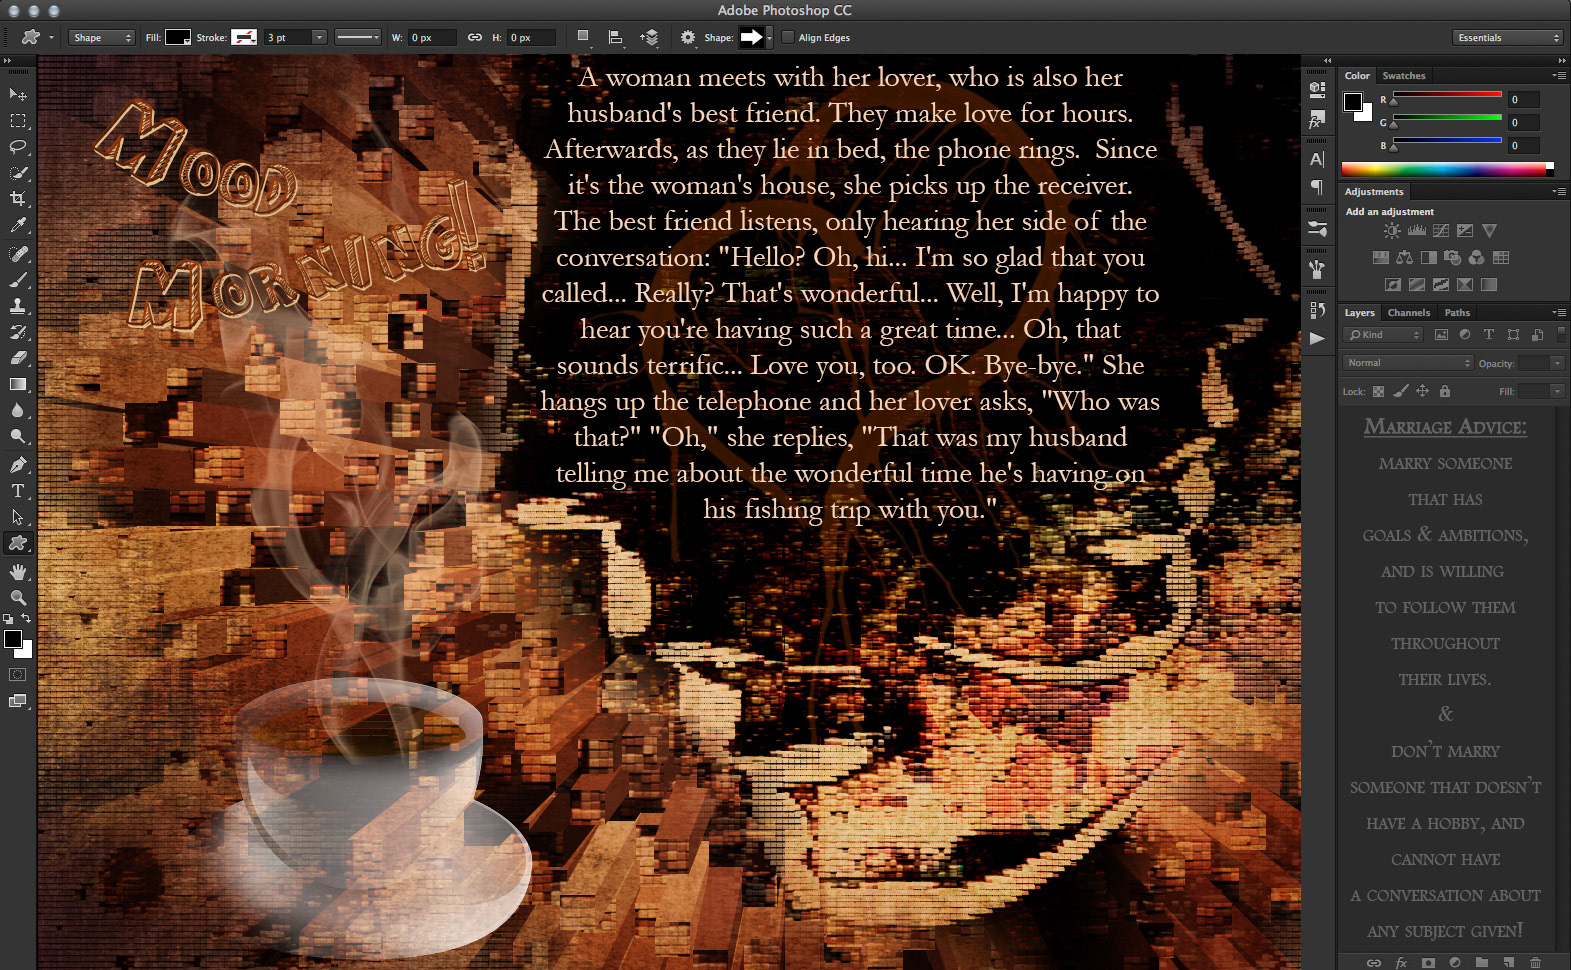The height and width of the screenshot is (970, 1571).
Task: Select the Hand tool
Action: [x=18, y=572]
